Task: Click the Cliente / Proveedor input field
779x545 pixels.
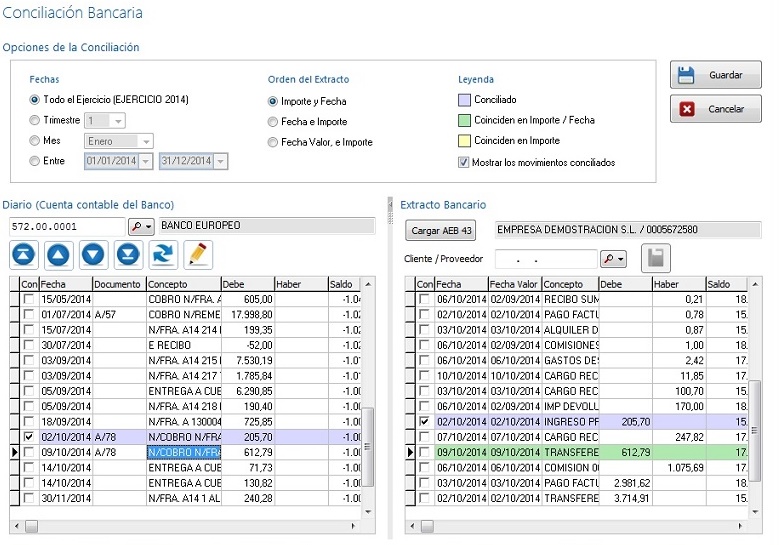Action: [x=544, y=259]
